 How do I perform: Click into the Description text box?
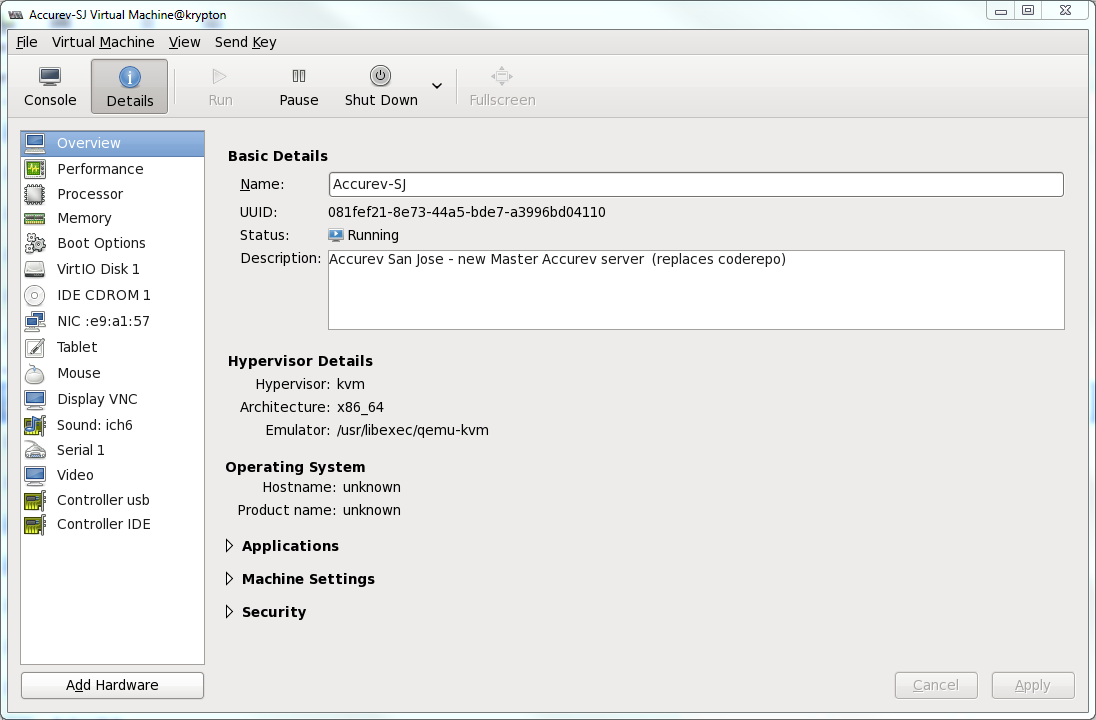tap(696, 289)
